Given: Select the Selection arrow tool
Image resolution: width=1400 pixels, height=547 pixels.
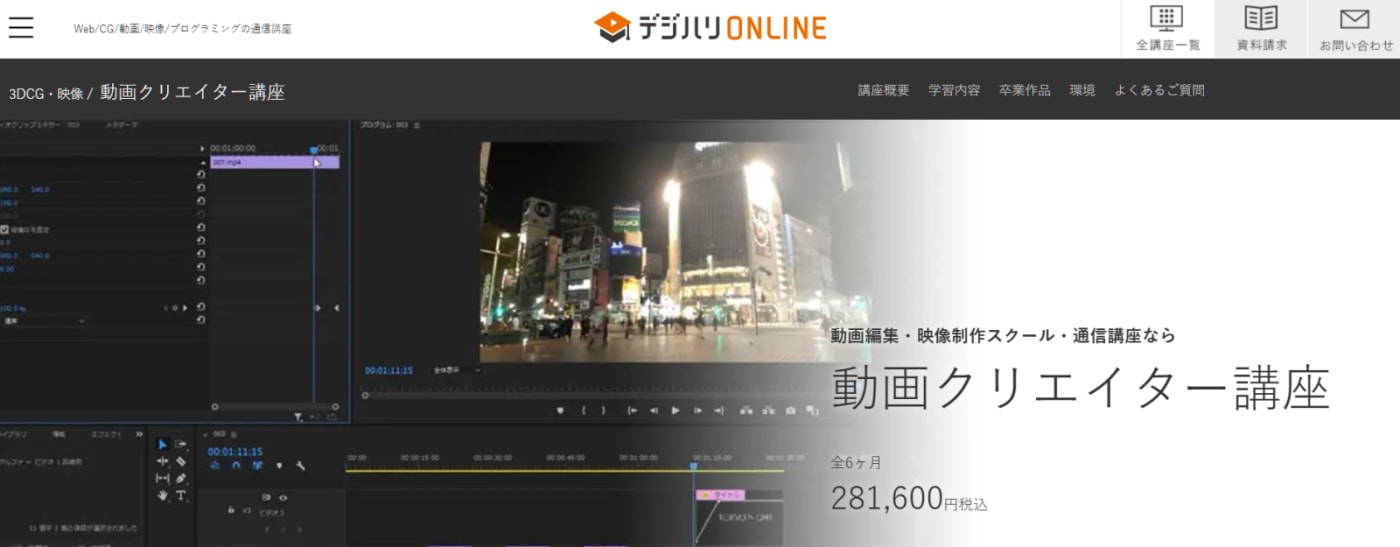Looking at the screenshot, I should [x=163, y=445].
